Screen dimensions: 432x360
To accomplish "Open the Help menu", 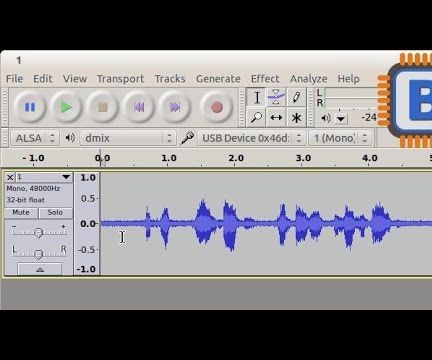I will tap(349, 79).
